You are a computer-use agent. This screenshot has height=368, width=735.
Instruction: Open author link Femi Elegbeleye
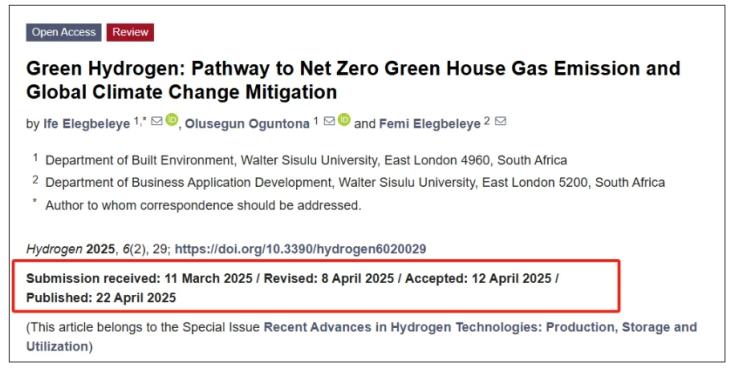(x=430, y=124)
